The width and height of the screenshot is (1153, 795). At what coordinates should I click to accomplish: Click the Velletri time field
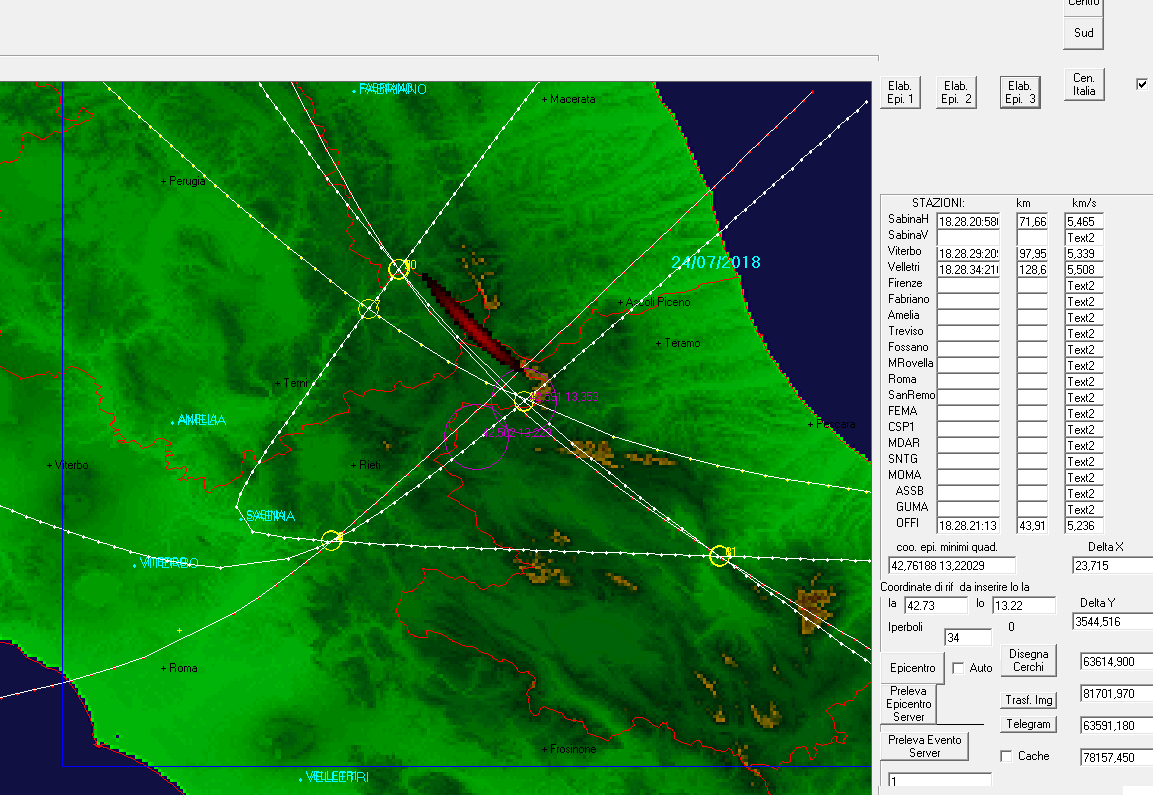click(x=968, y=270)
